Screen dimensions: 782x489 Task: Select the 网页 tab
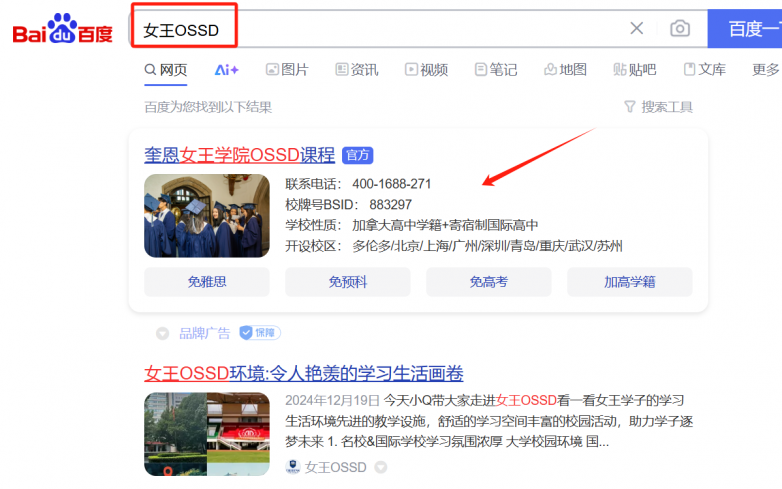coord(166,70)
